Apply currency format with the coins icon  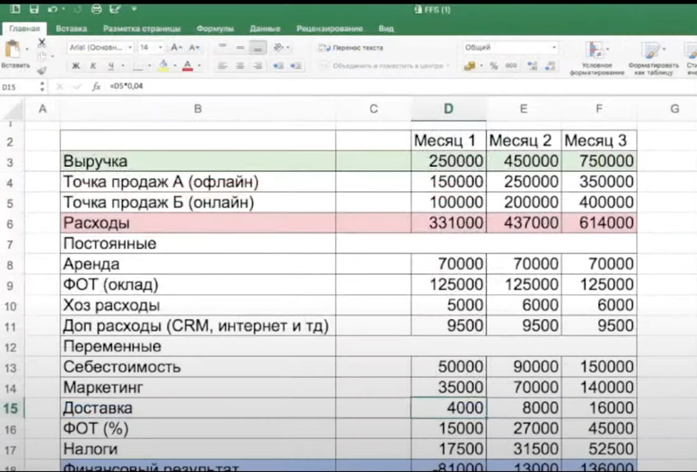[469, 66]
